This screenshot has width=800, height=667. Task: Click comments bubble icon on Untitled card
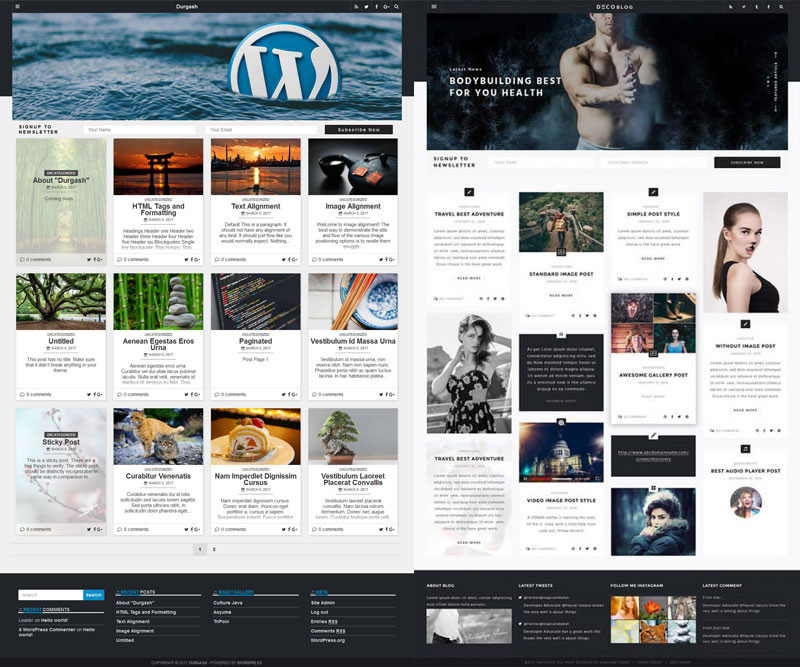pos(22,394)
